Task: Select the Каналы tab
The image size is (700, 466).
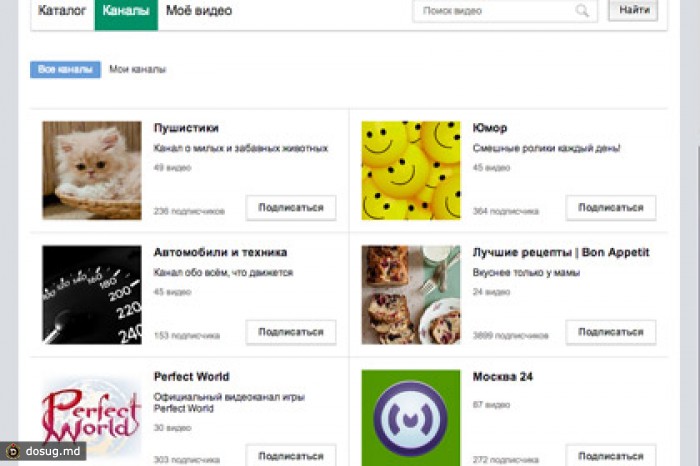Action: [x=126, y=11]
